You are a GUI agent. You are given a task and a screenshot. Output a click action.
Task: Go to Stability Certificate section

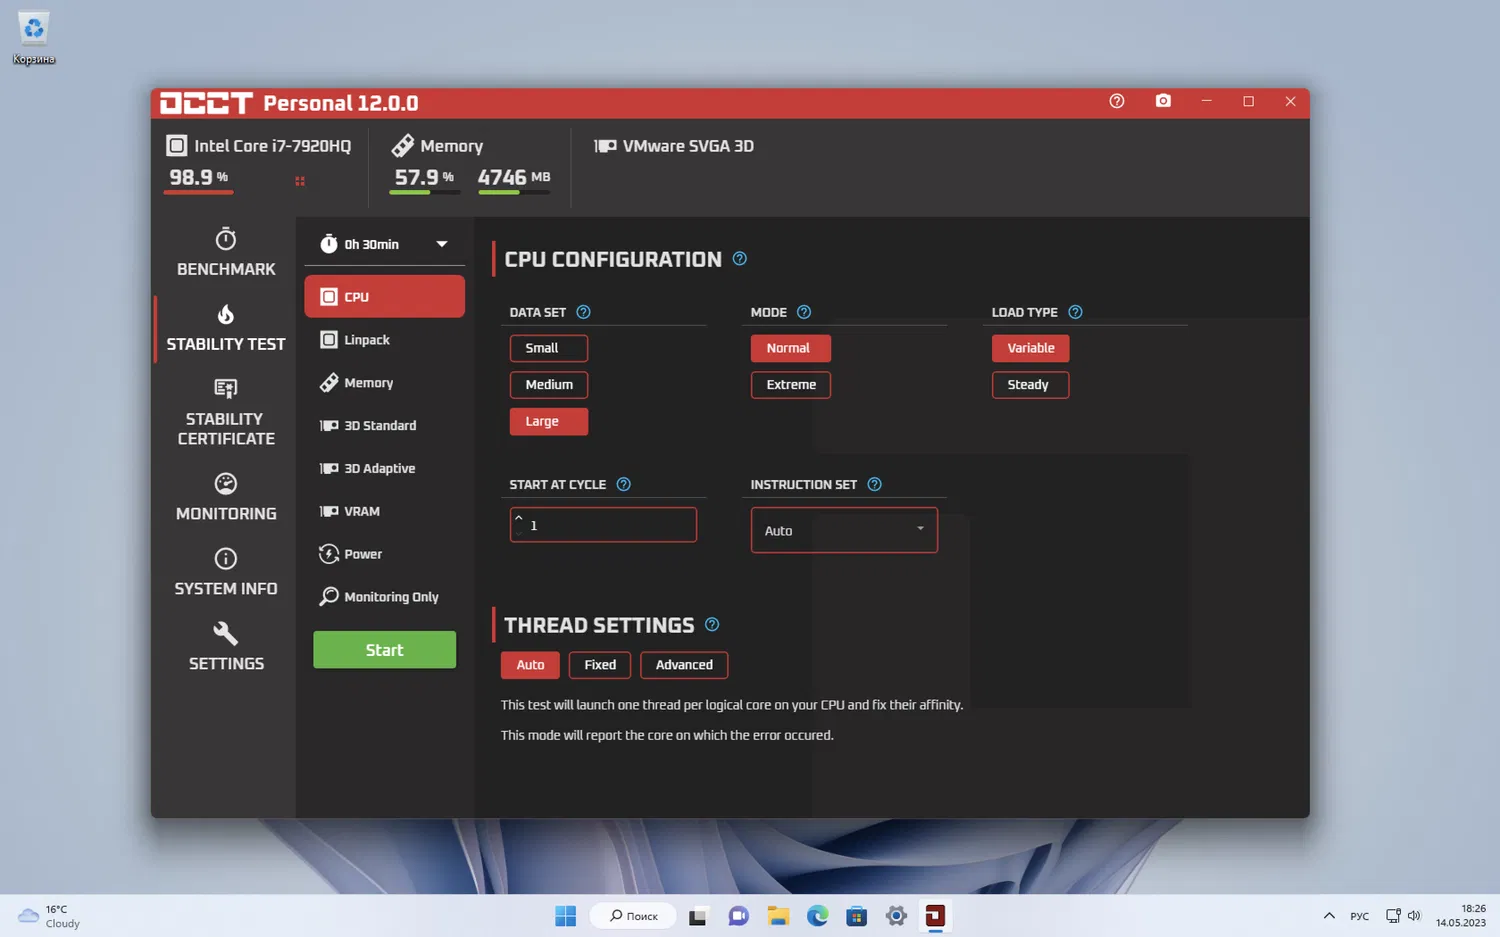226,412
